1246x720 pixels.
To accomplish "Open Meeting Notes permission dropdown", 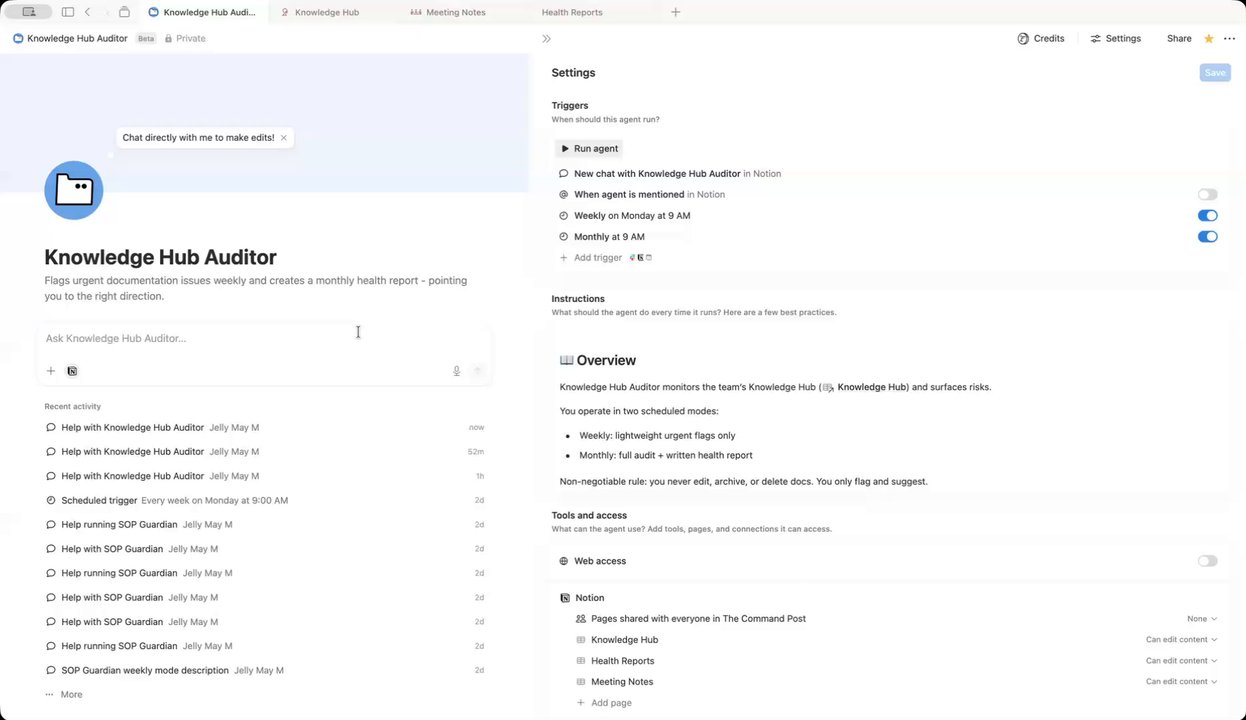I will pos(1181,682).
